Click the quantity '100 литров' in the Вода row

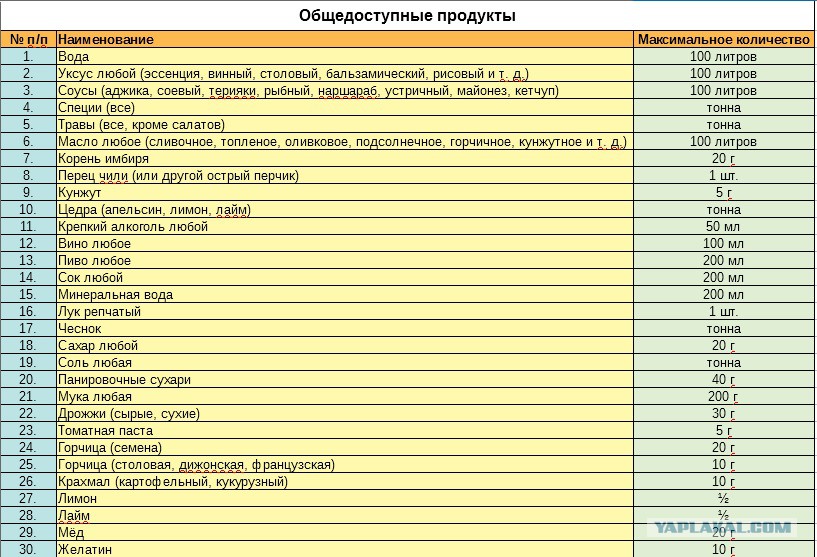[x=724, y=56]
